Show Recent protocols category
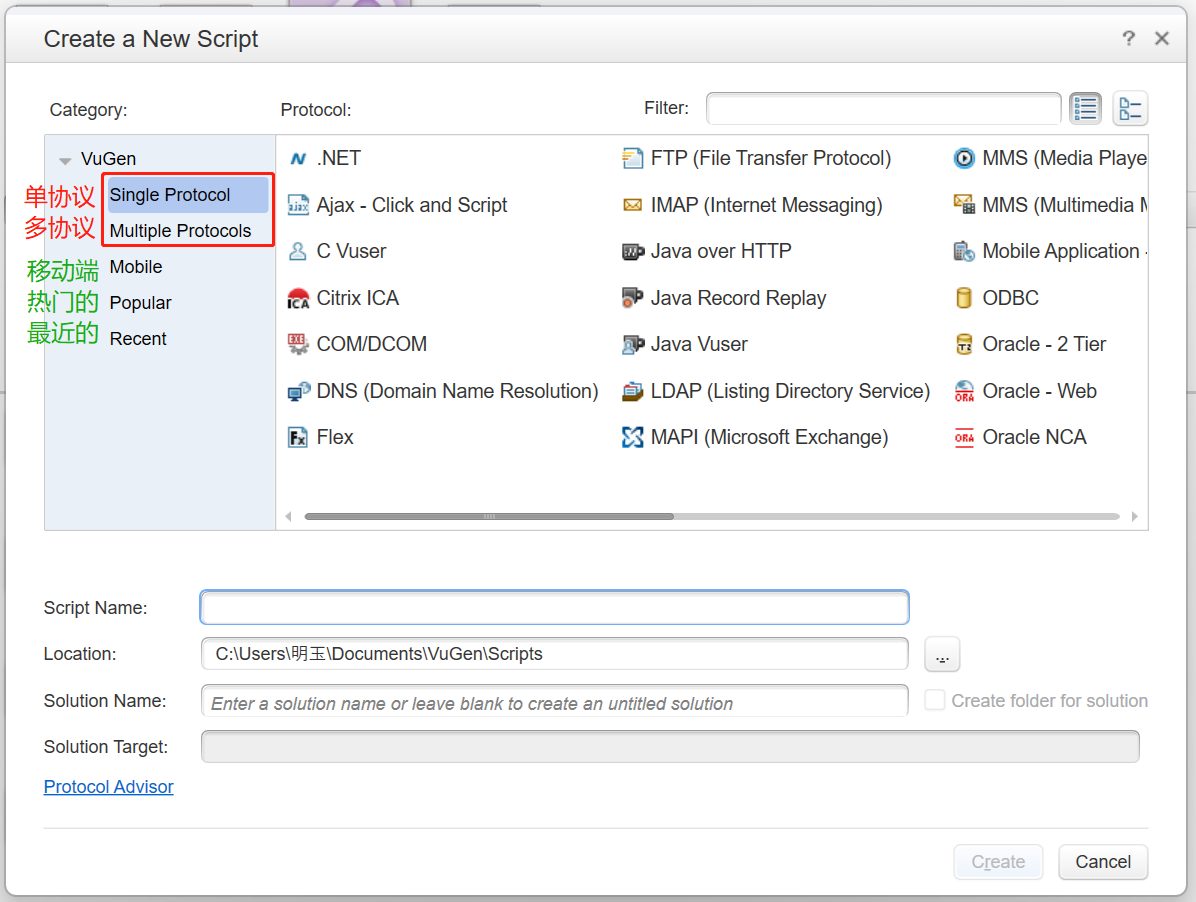This screenshot has height=902, width=1196. 138,339
